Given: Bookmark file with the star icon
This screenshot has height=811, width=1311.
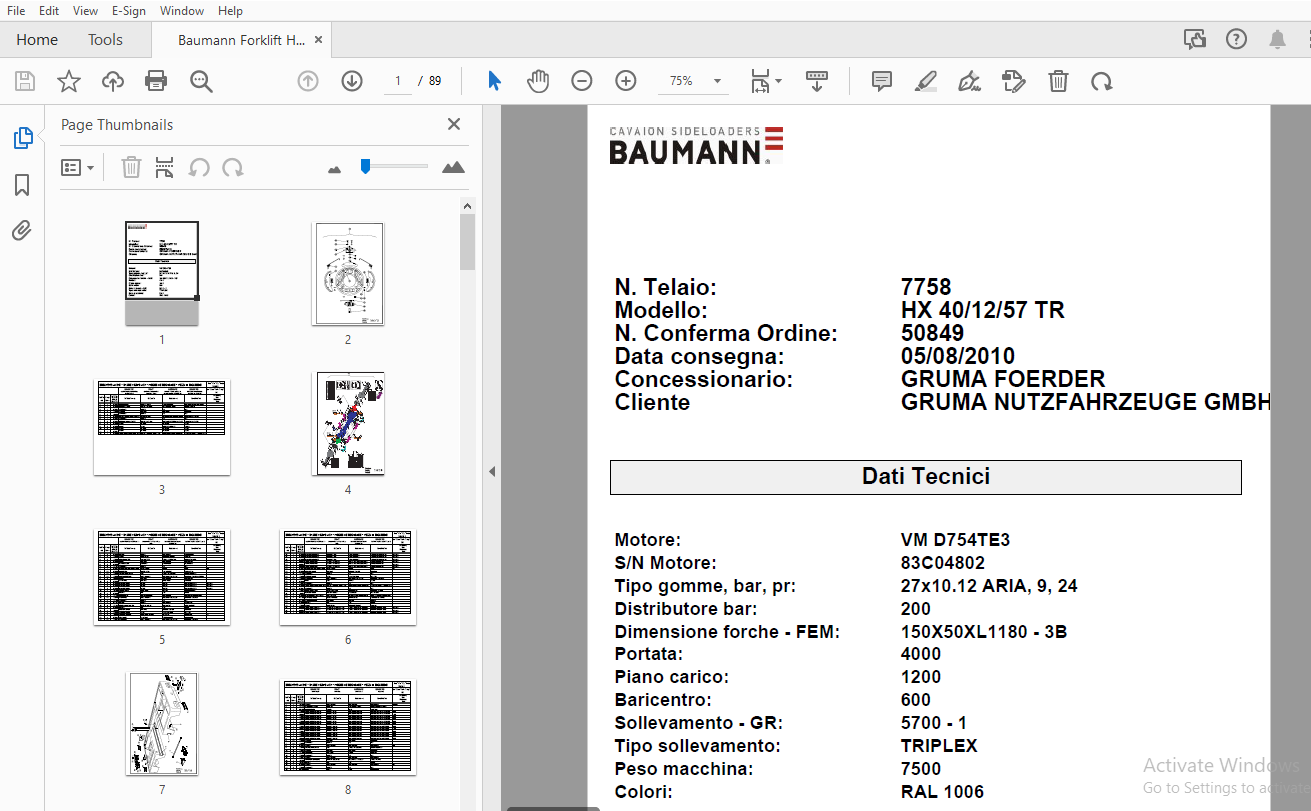Looking at the screenshot, I should (69, 81).
